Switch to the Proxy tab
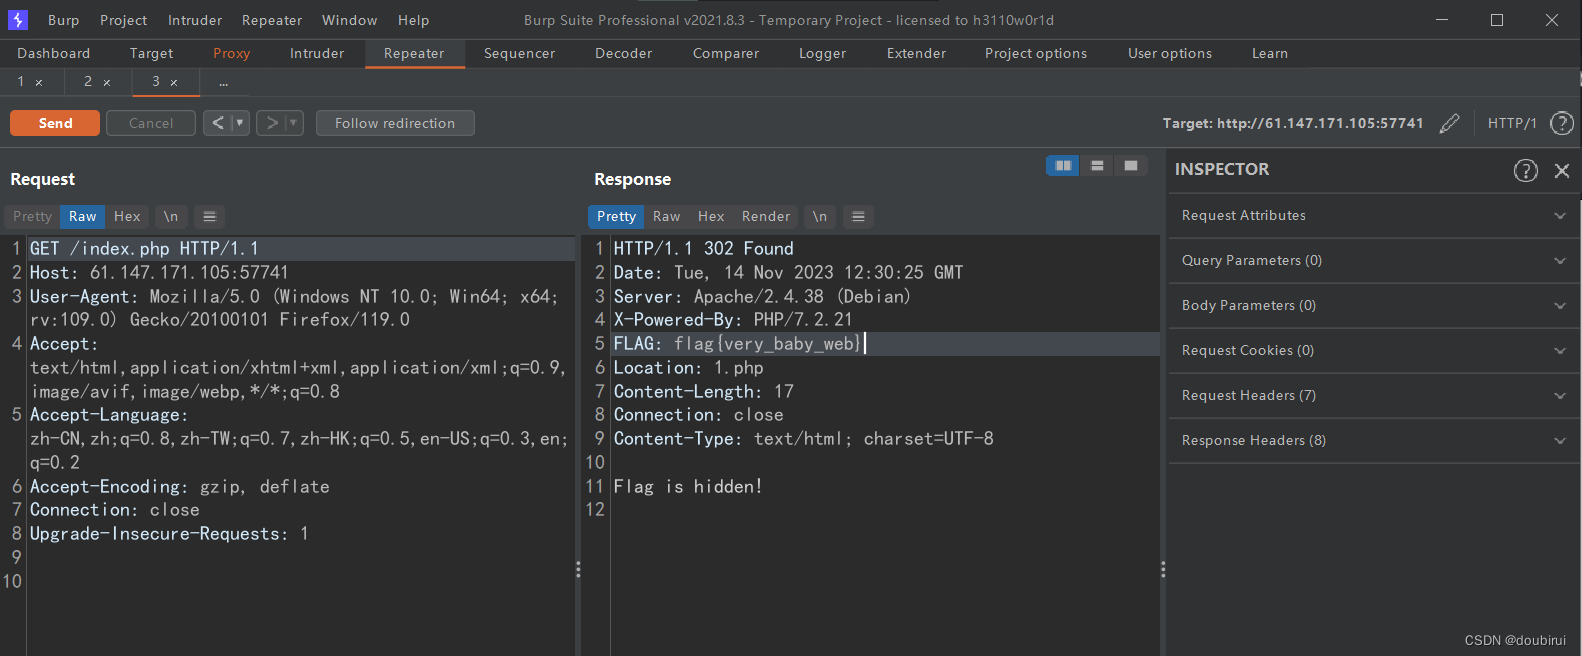Image resolution: width=1582 pixels, height=656 pixels. [x=231, y=54]
